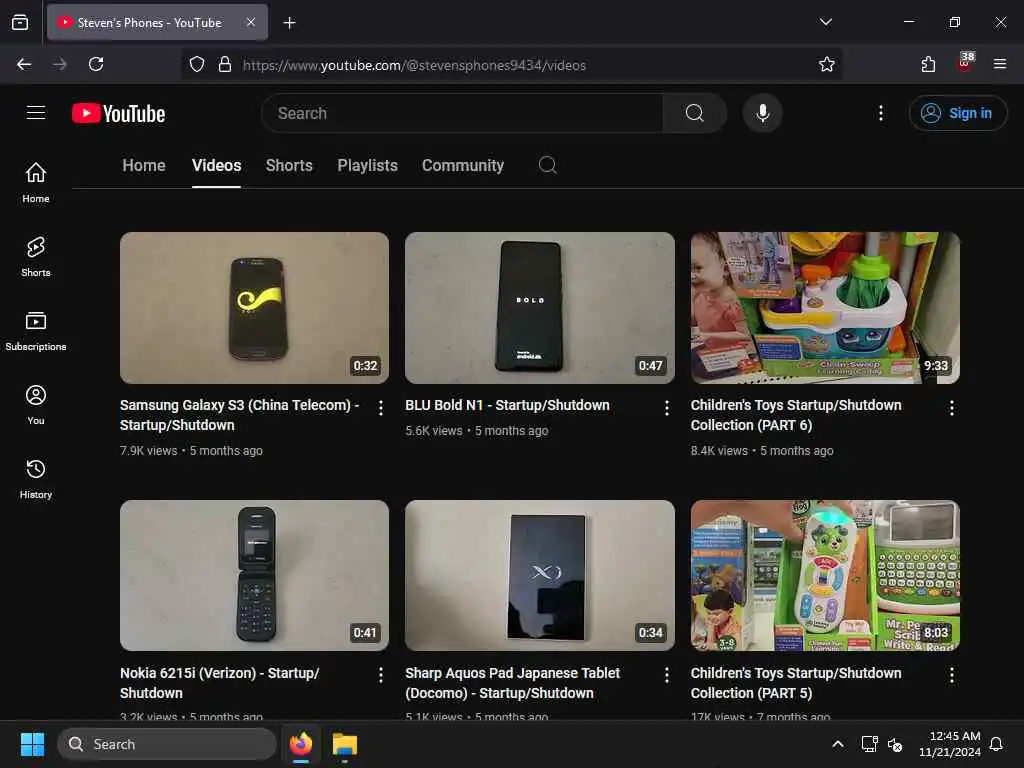Open Children's Toys Collection (PART 5) title

[x=796, y=682]
